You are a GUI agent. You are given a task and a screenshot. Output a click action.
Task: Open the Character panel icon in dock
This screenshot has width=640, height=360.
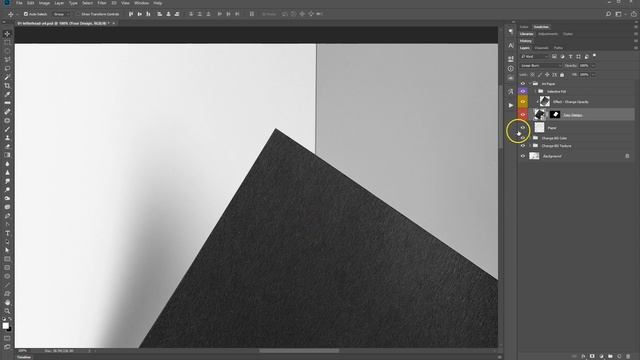[x=511, y=46]
